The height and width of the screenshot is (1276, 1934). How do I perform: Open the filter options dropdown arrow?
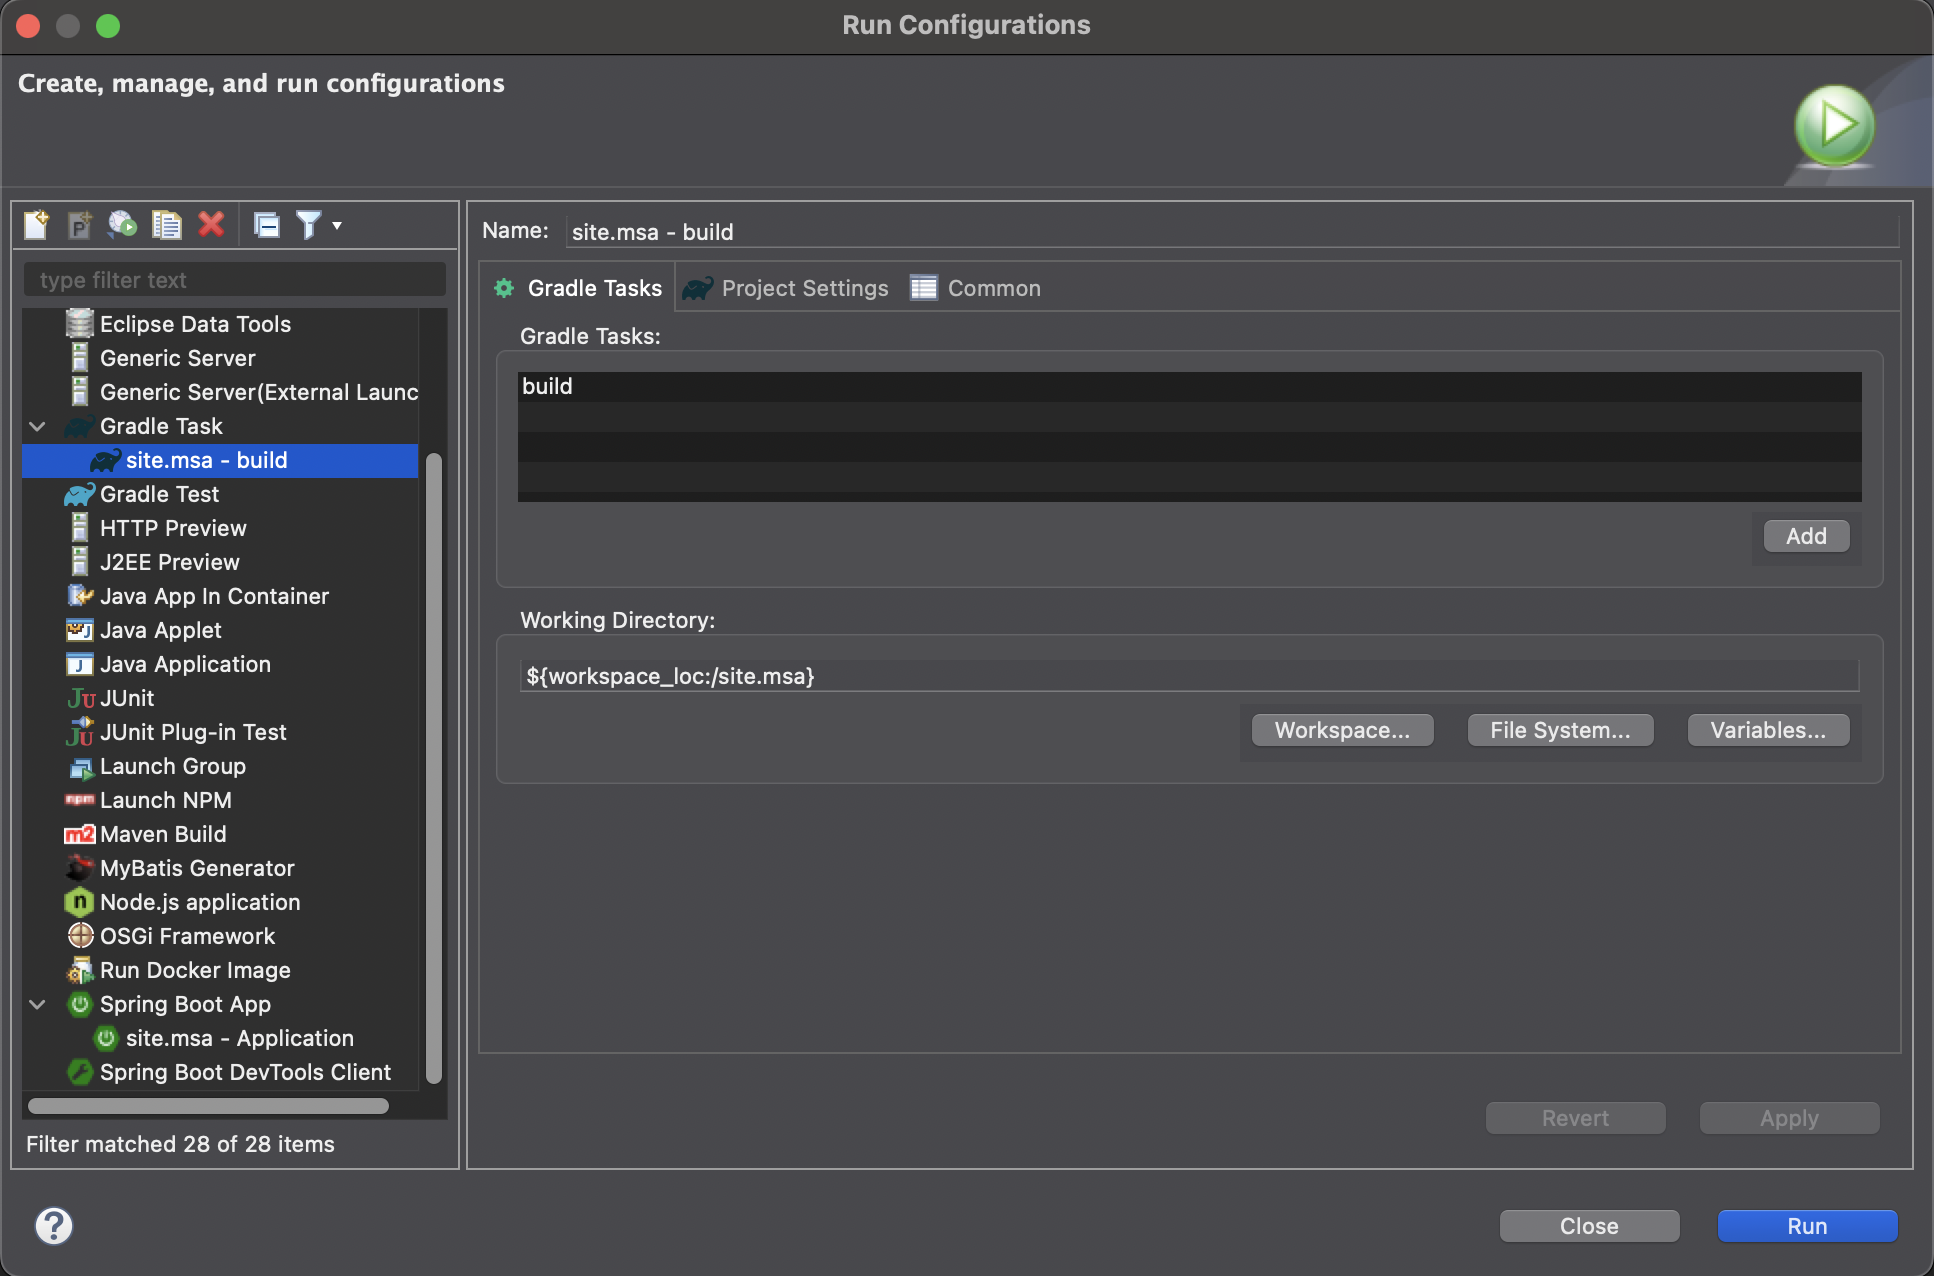click(x=337, y=225)
